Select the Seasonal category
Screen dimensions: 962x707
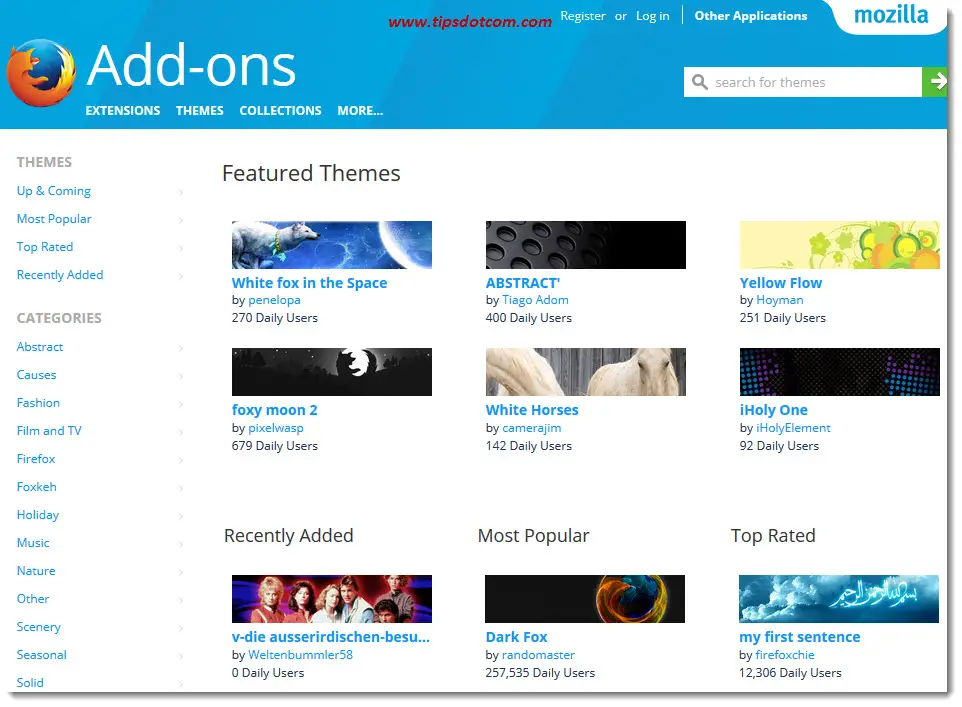(42, 655)
